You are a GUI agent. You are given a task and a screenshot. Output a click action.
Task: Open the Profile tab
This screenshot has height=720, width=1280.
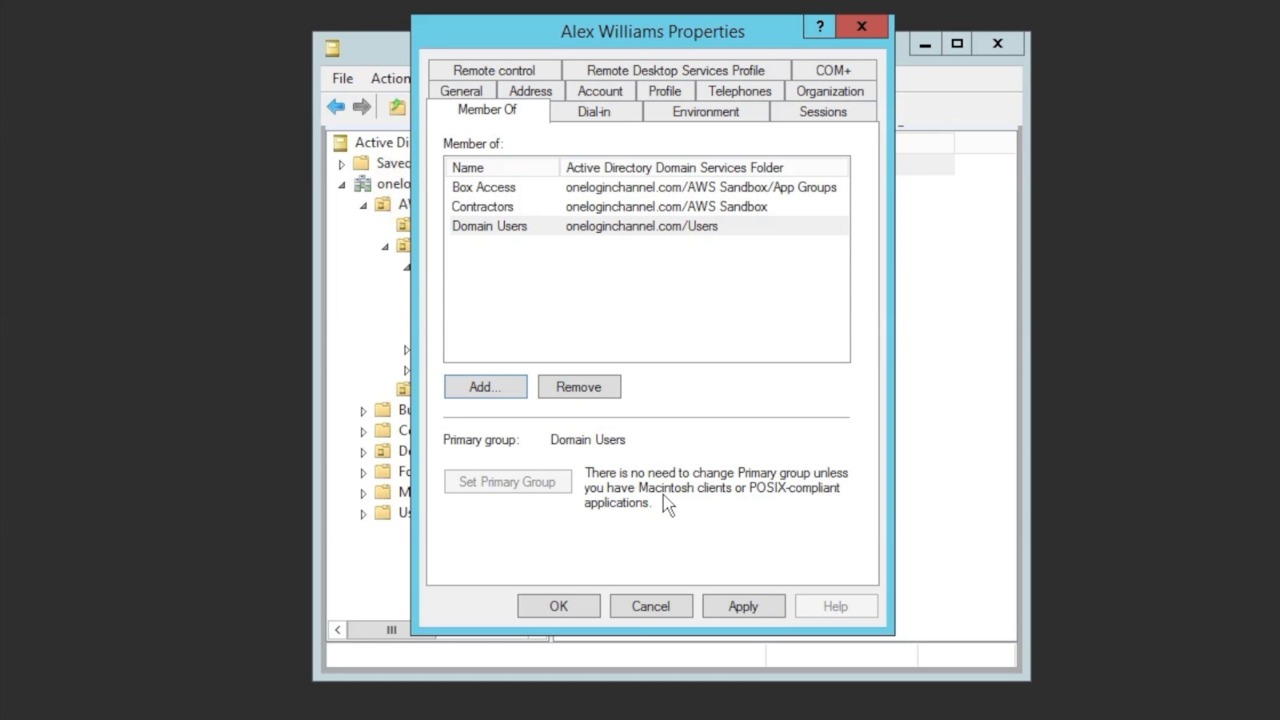coord(665,91)
